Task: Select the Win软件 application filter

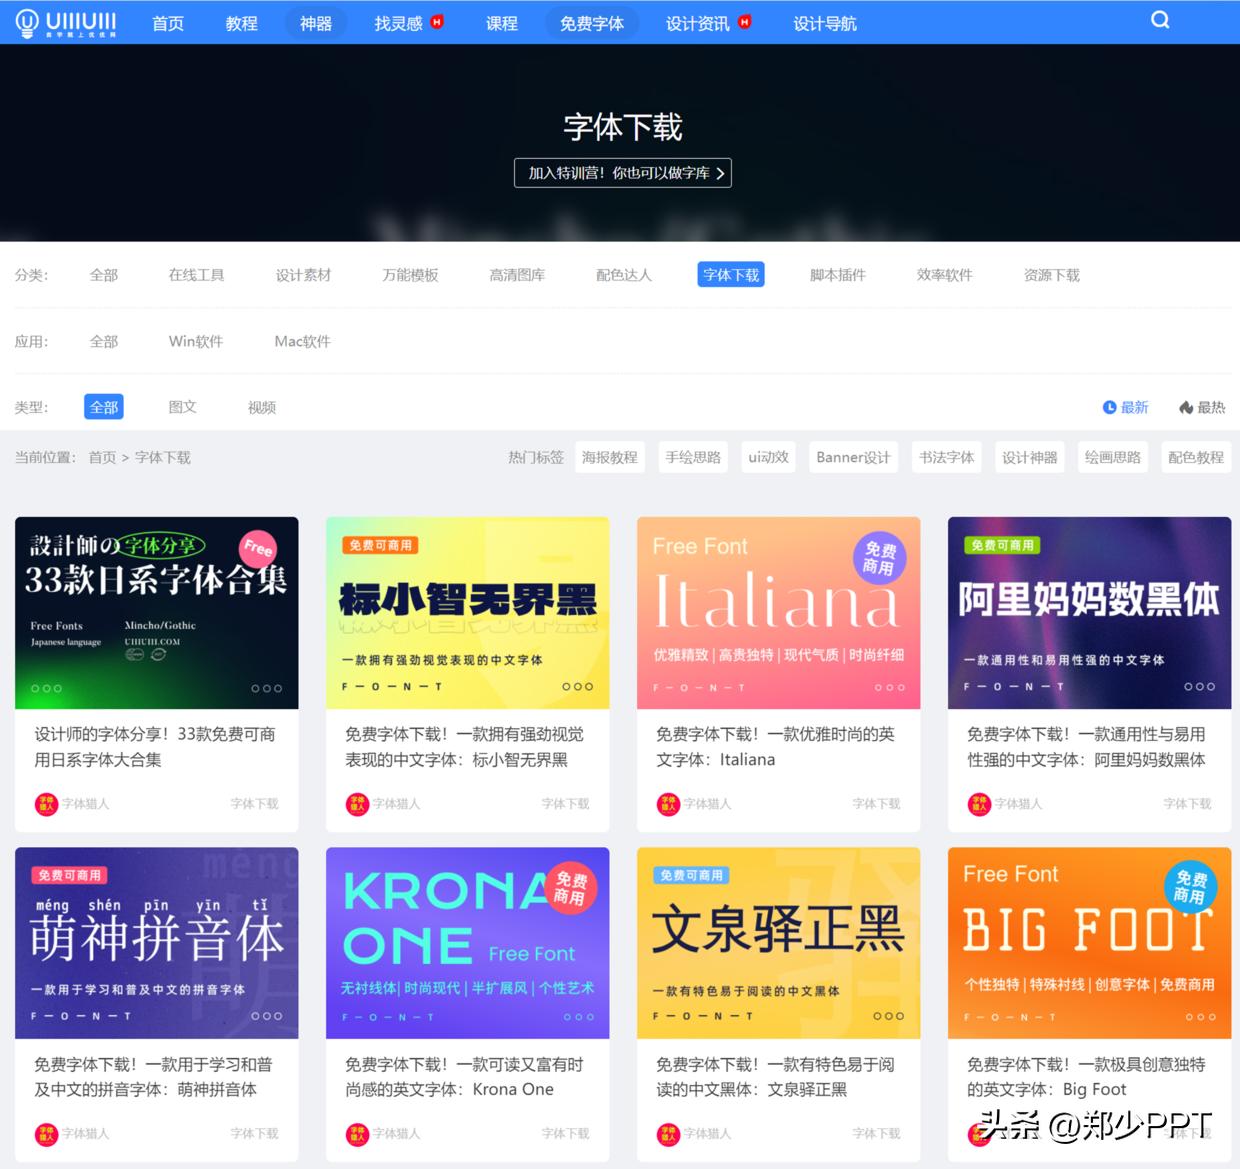Action: tap(196, 341)
